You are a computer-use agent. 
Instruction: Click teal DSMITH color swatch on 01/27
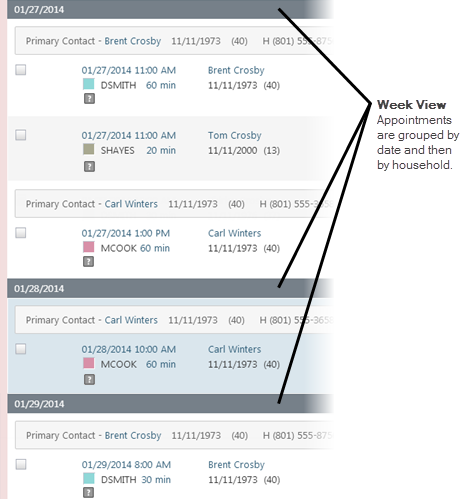tap(89, 84)
